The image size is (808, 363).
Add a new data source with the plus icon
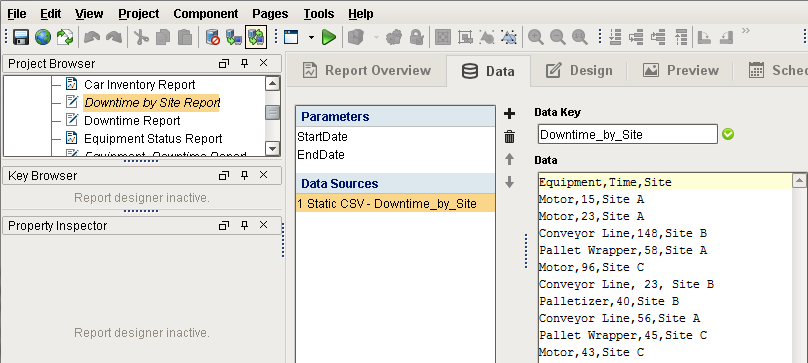[509, 114]
